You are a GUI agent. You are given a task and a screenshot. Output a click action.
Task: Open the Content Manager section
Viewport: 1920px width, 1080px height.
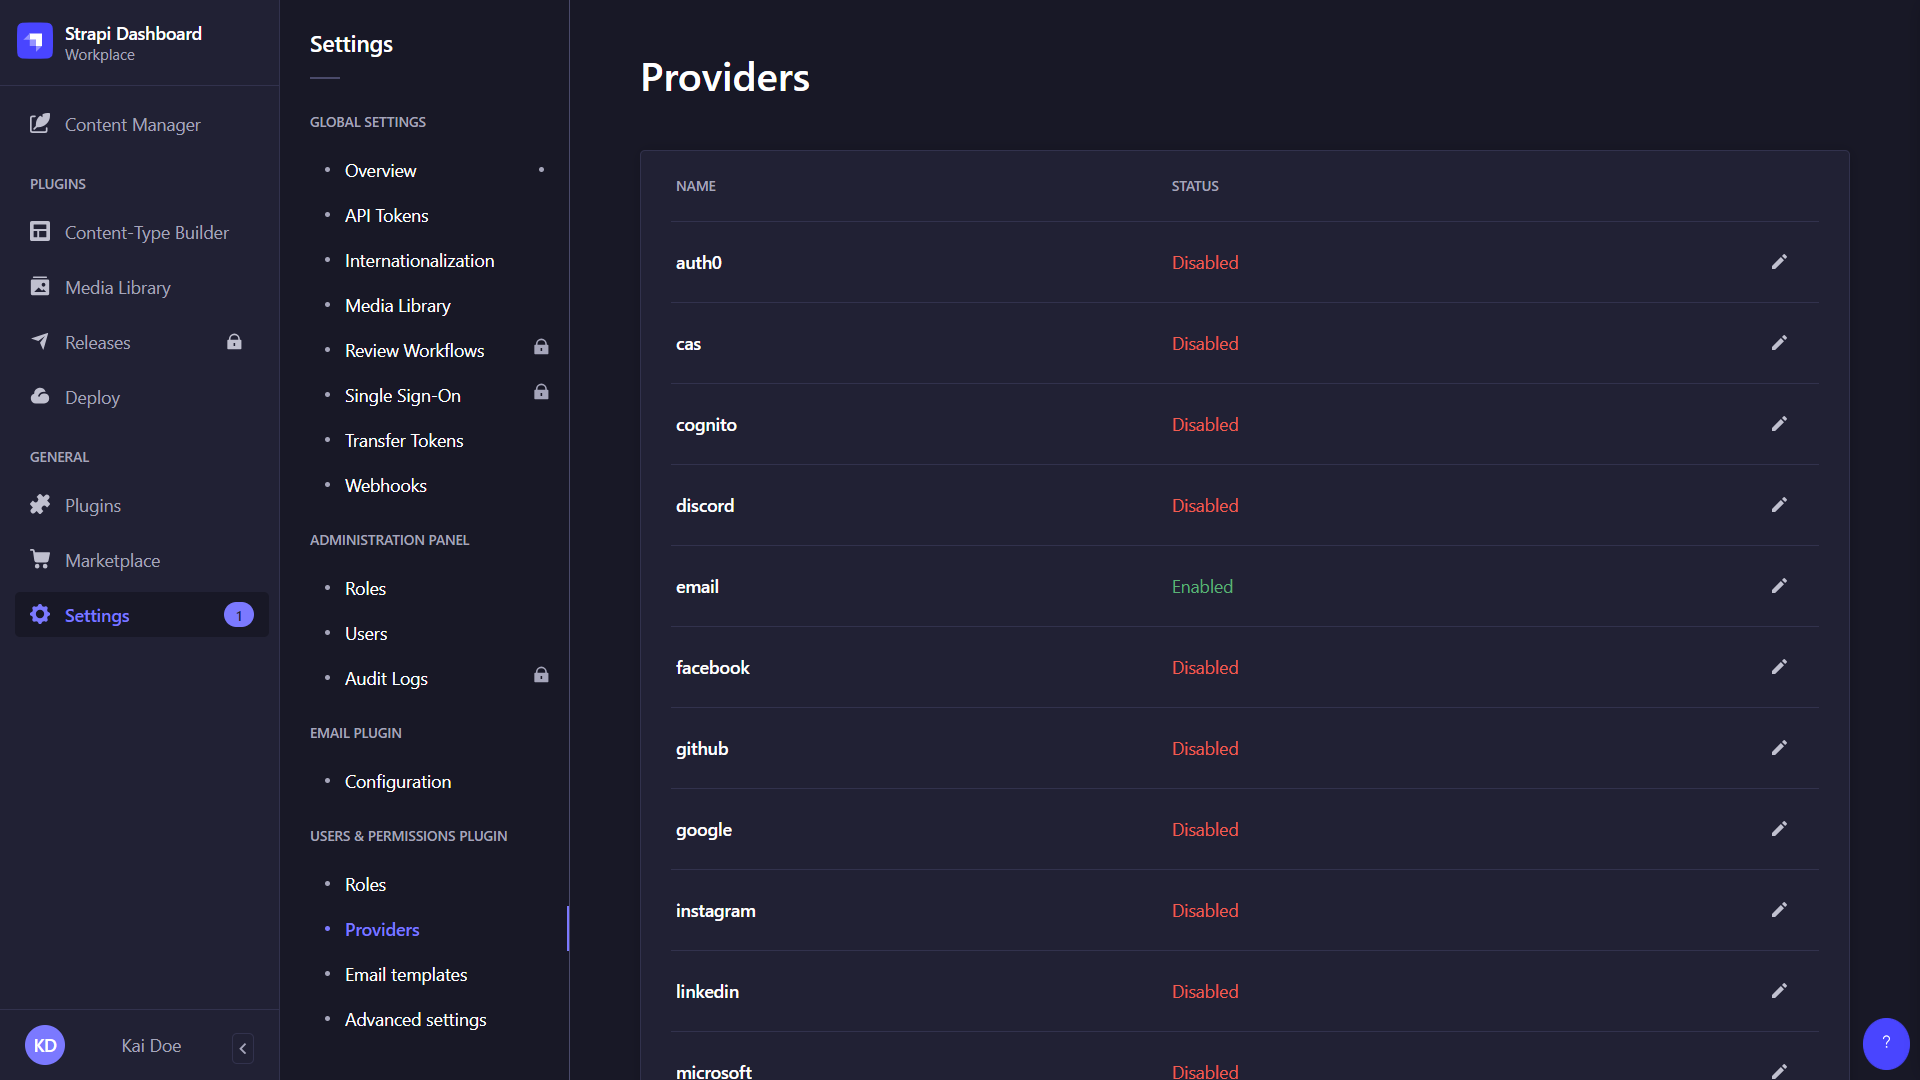[x=133, y=124]
